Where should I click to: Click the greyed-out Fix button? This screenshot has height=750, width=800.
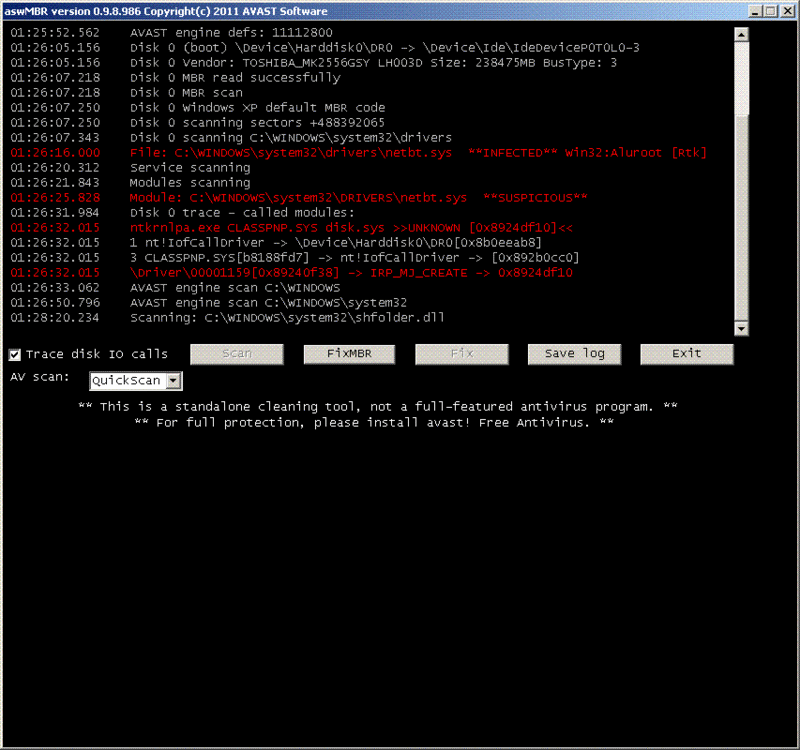462,354
